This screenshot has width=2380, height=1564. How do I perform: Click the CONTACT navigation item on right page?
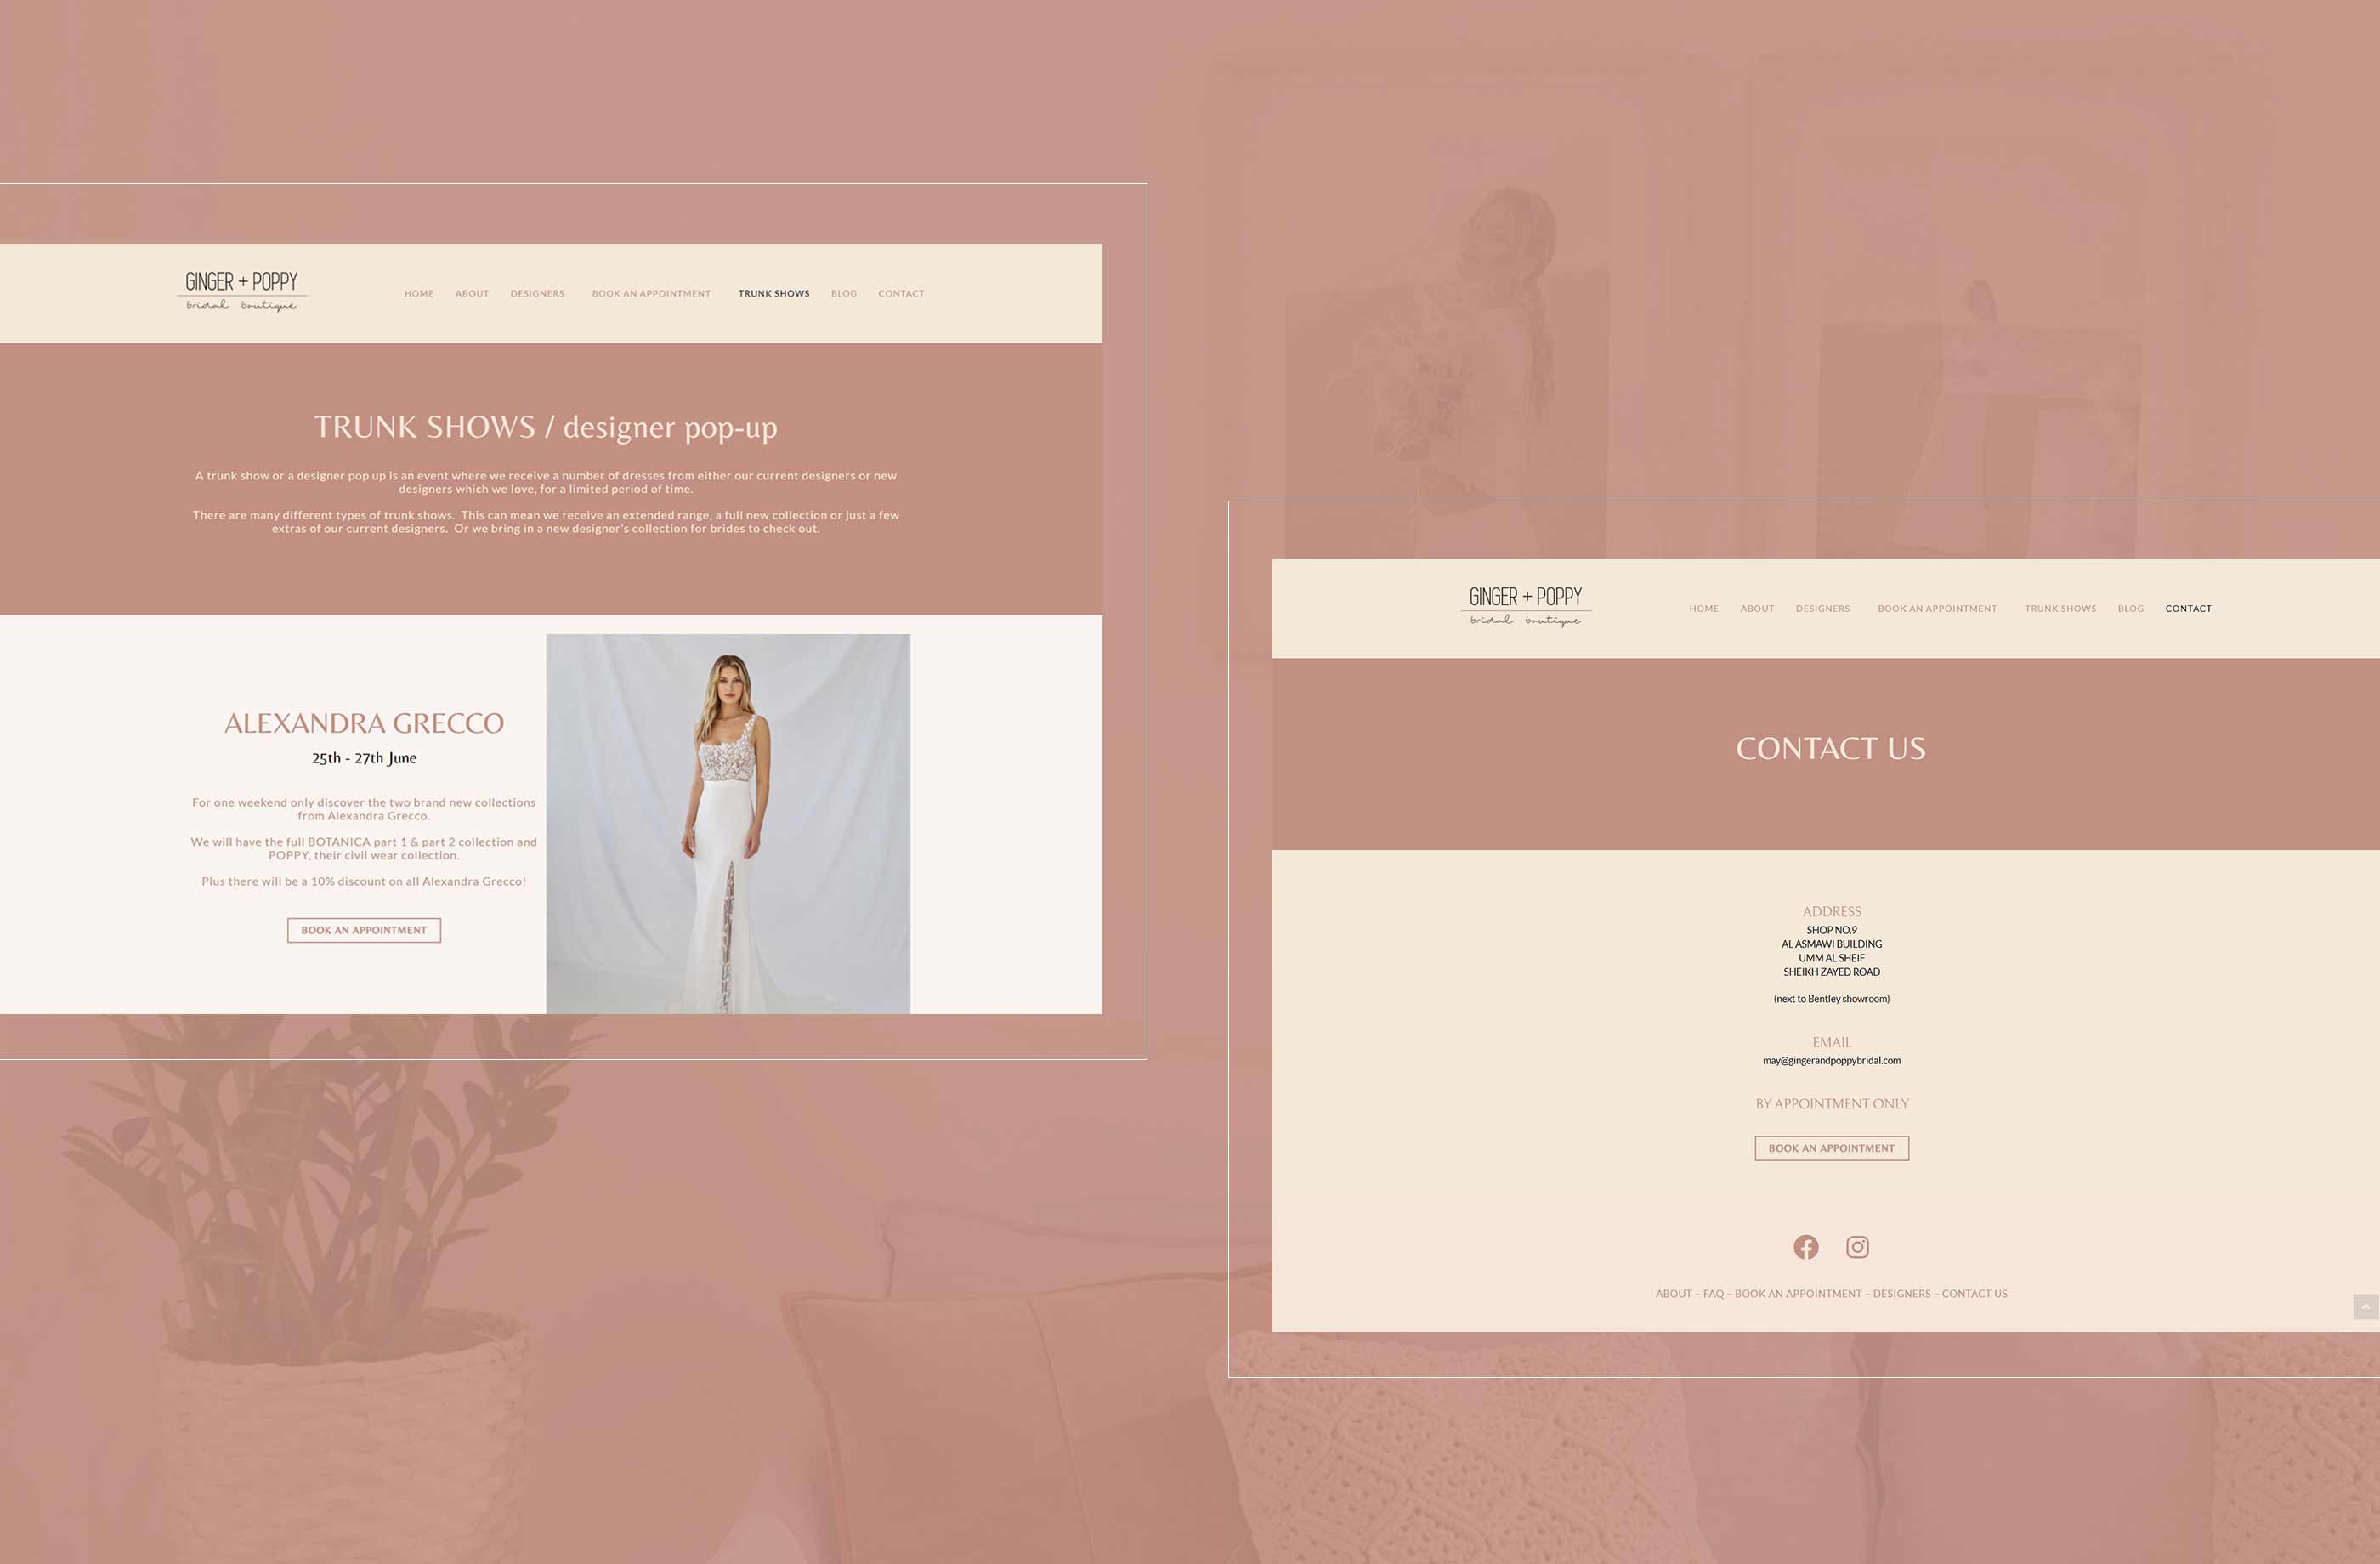click(2188, 608)
